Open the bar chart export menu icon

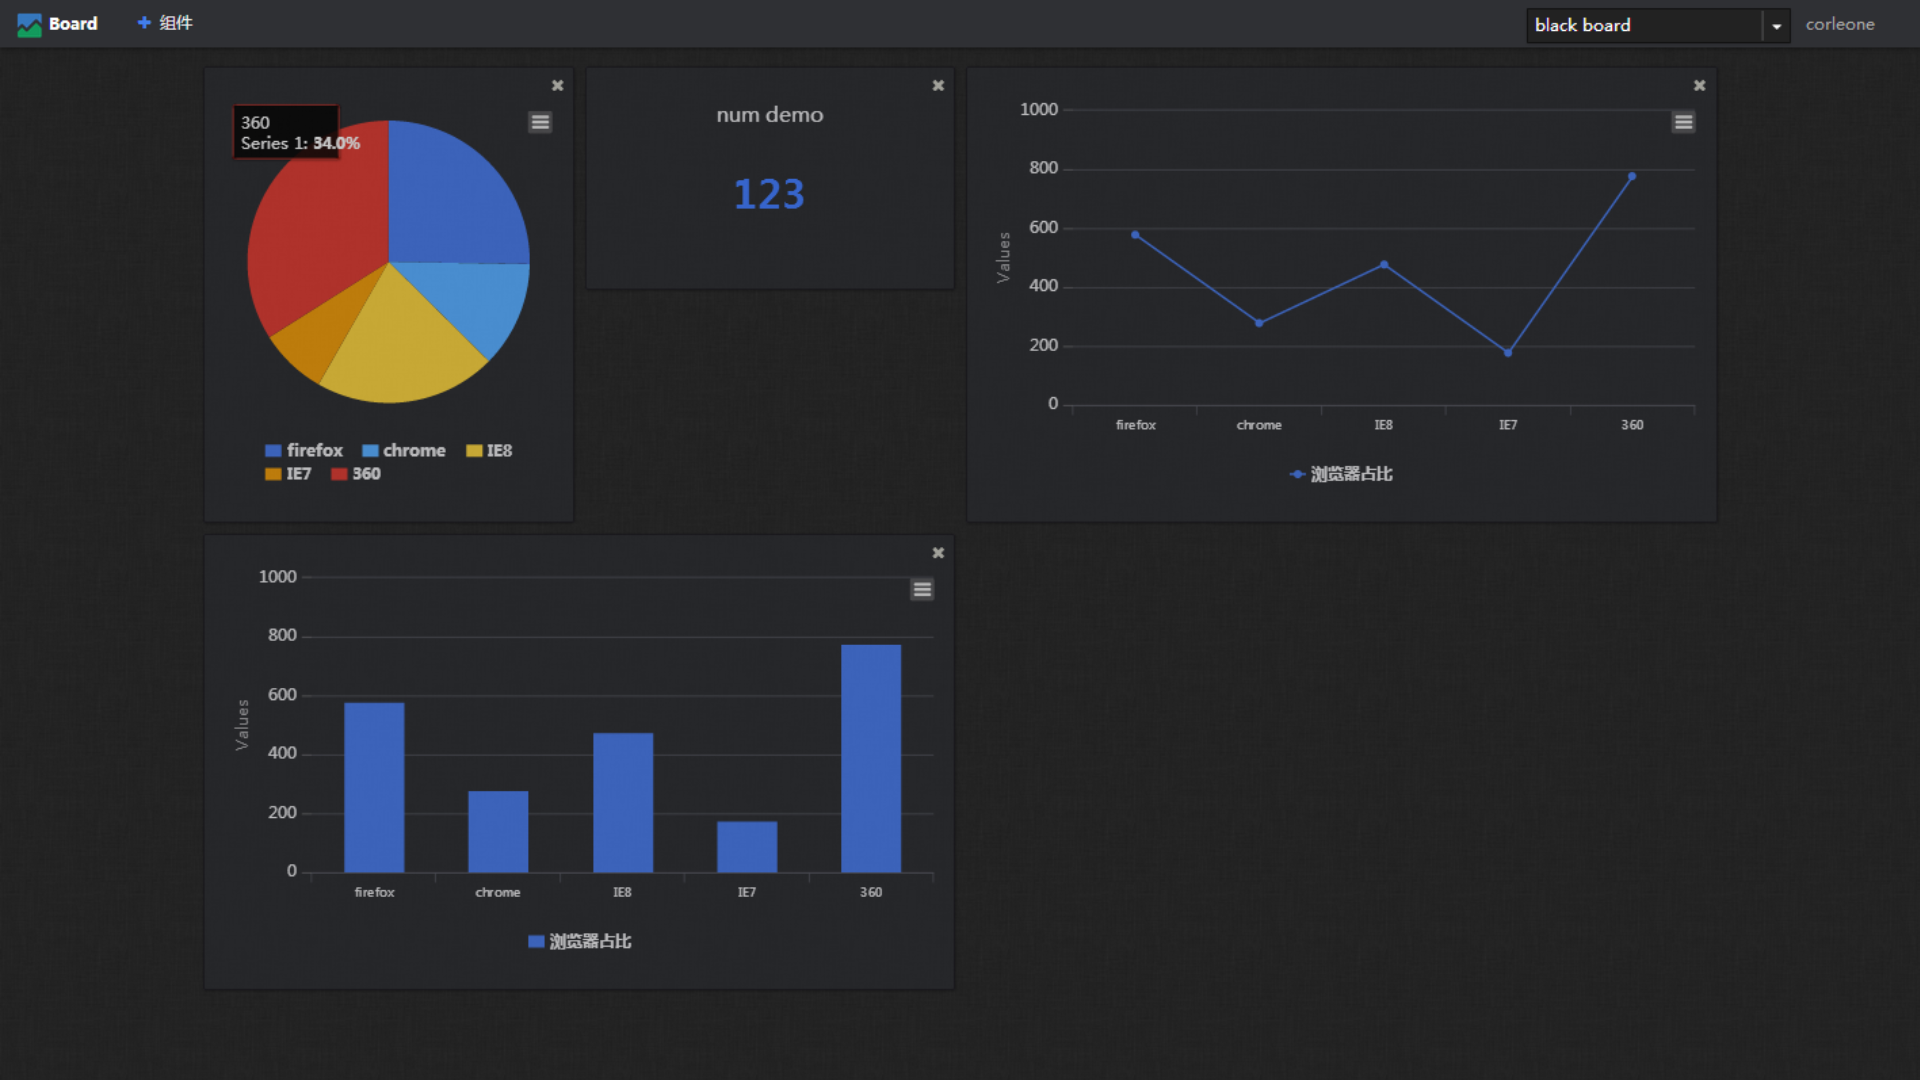tap(922, 589)
